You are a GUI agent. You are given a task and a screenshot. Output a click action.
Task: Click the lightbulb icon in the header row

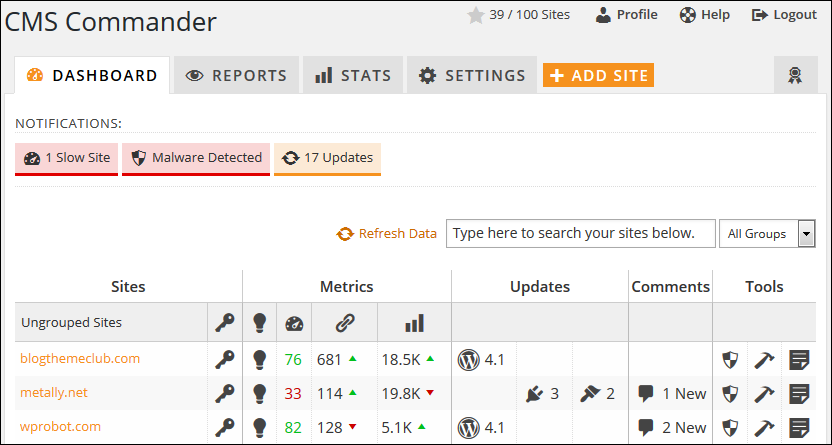pos(259,322)
